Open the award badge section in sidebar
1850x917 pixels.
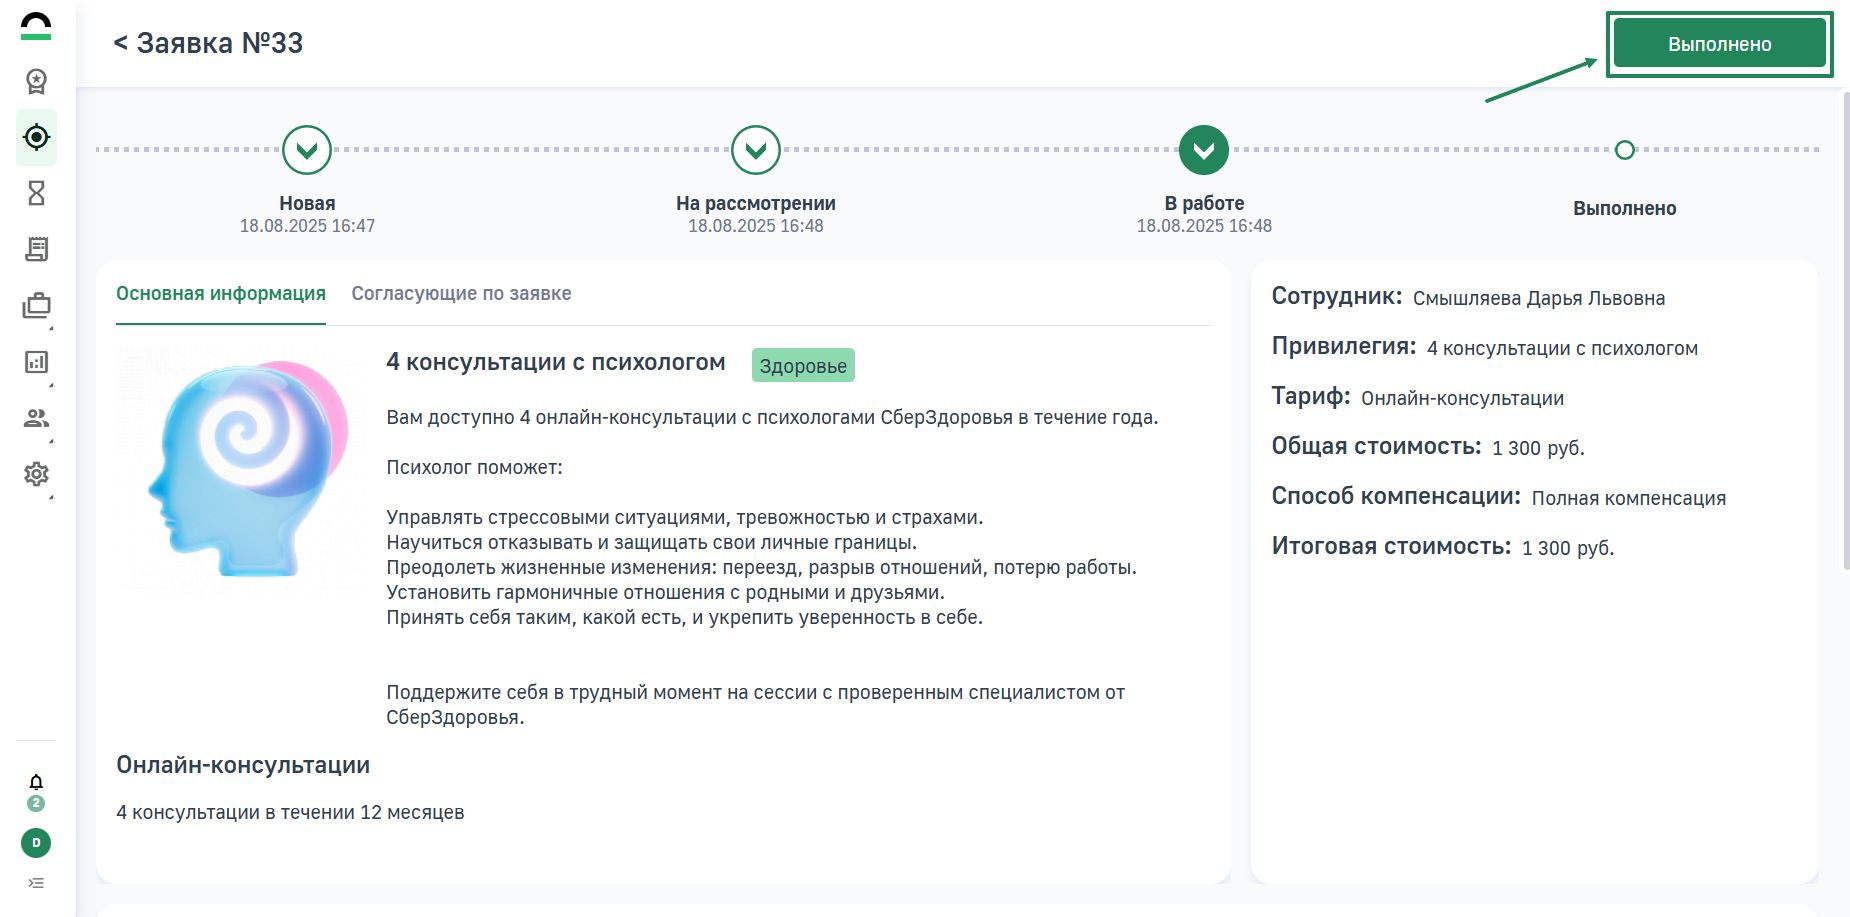(36, 81)
